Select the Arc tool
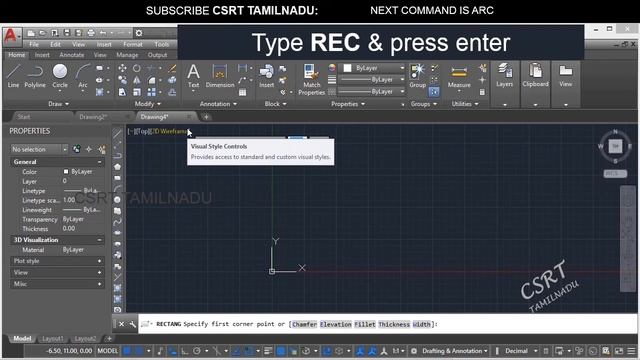 82,76
